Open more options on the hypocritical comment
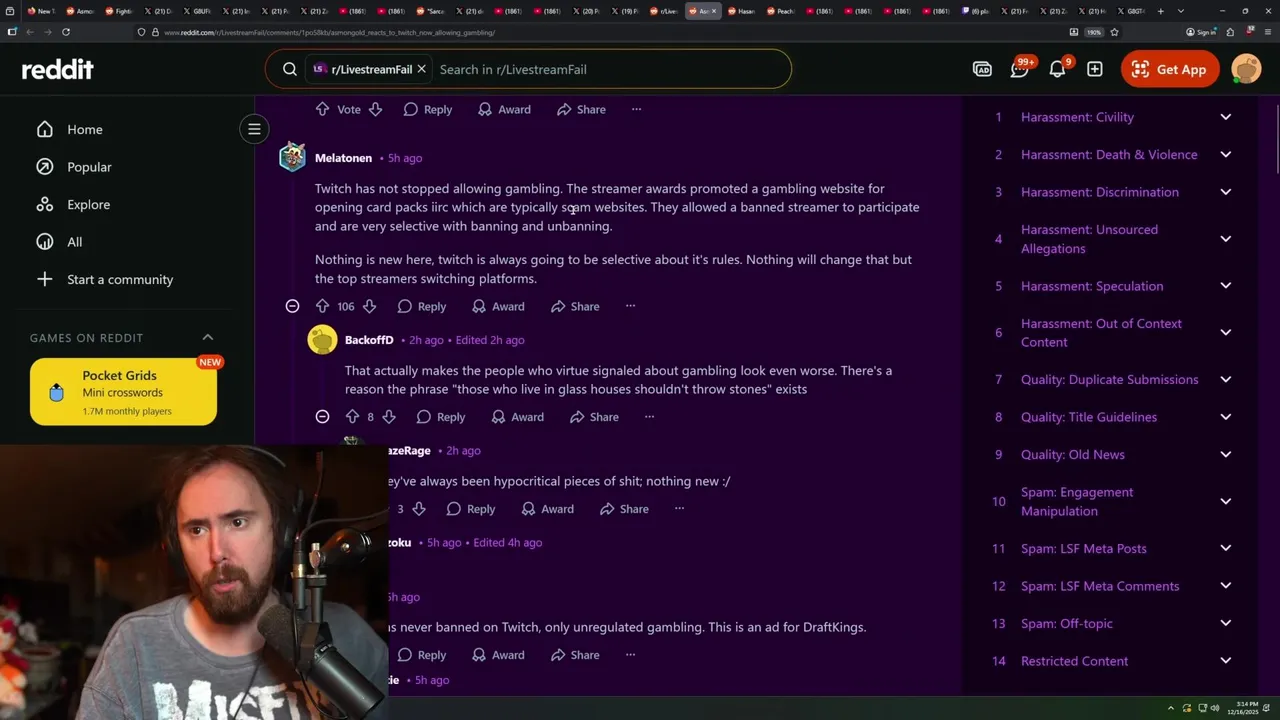1280x720 pixels. pos(679,509)
